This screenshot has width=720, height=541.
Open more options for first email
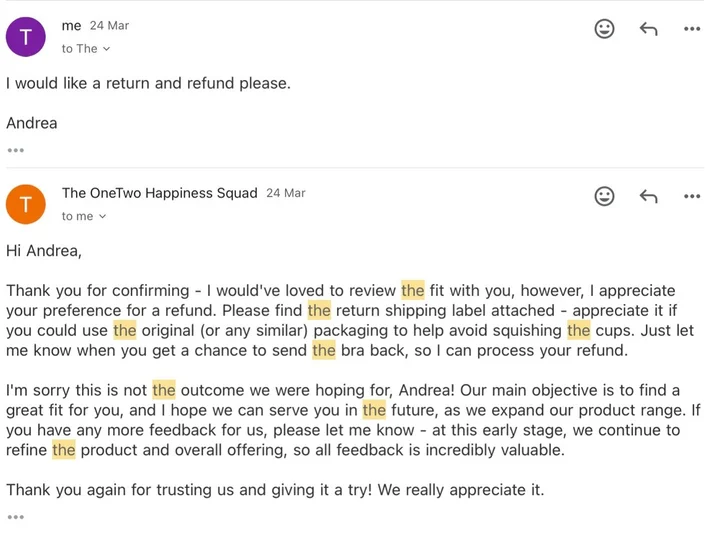coord(692,29)
